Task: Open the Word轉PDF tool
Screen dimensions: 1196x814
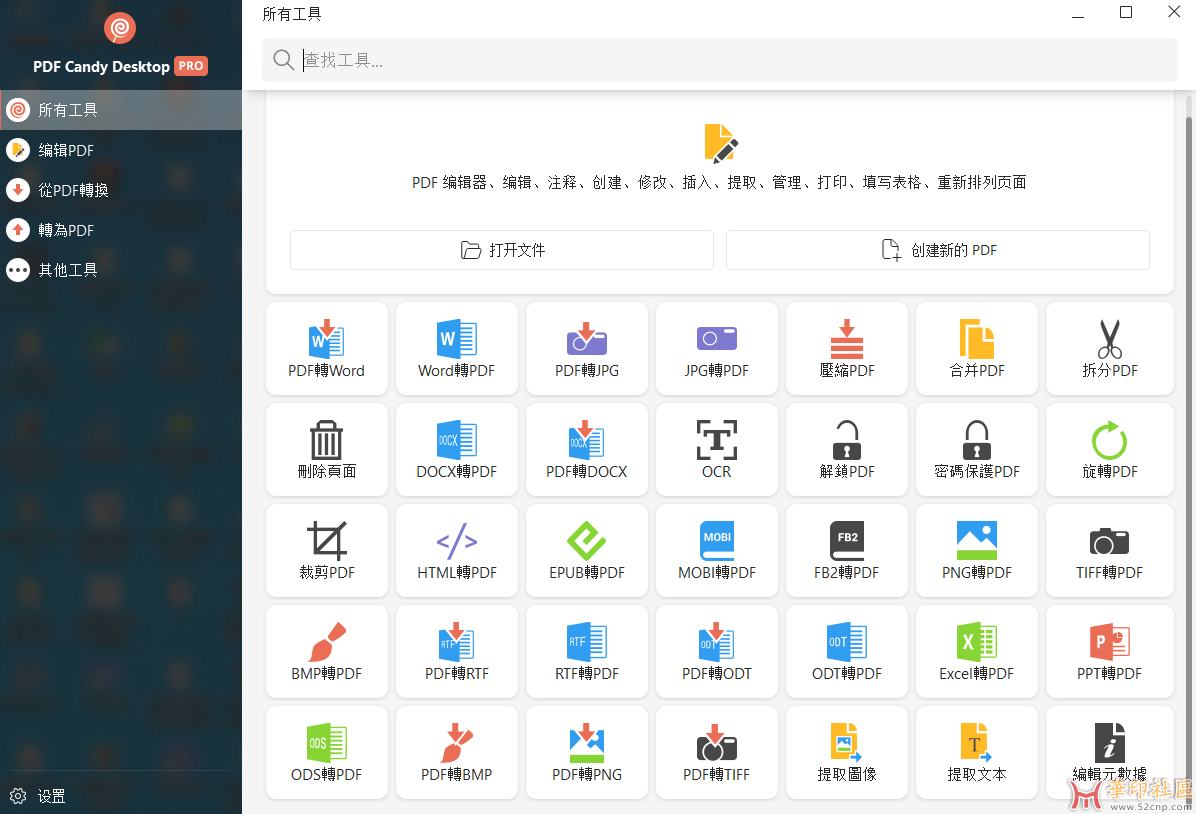Action: click(456, 349)
